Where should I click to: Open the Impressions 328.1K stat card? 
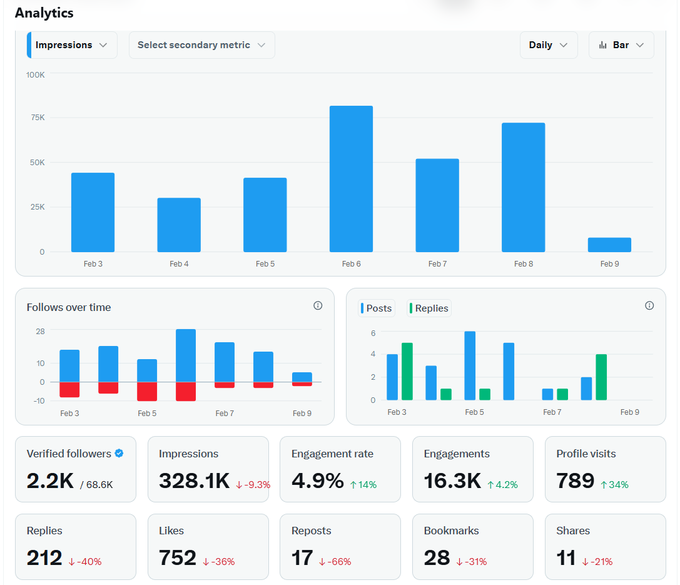(208, 470)
